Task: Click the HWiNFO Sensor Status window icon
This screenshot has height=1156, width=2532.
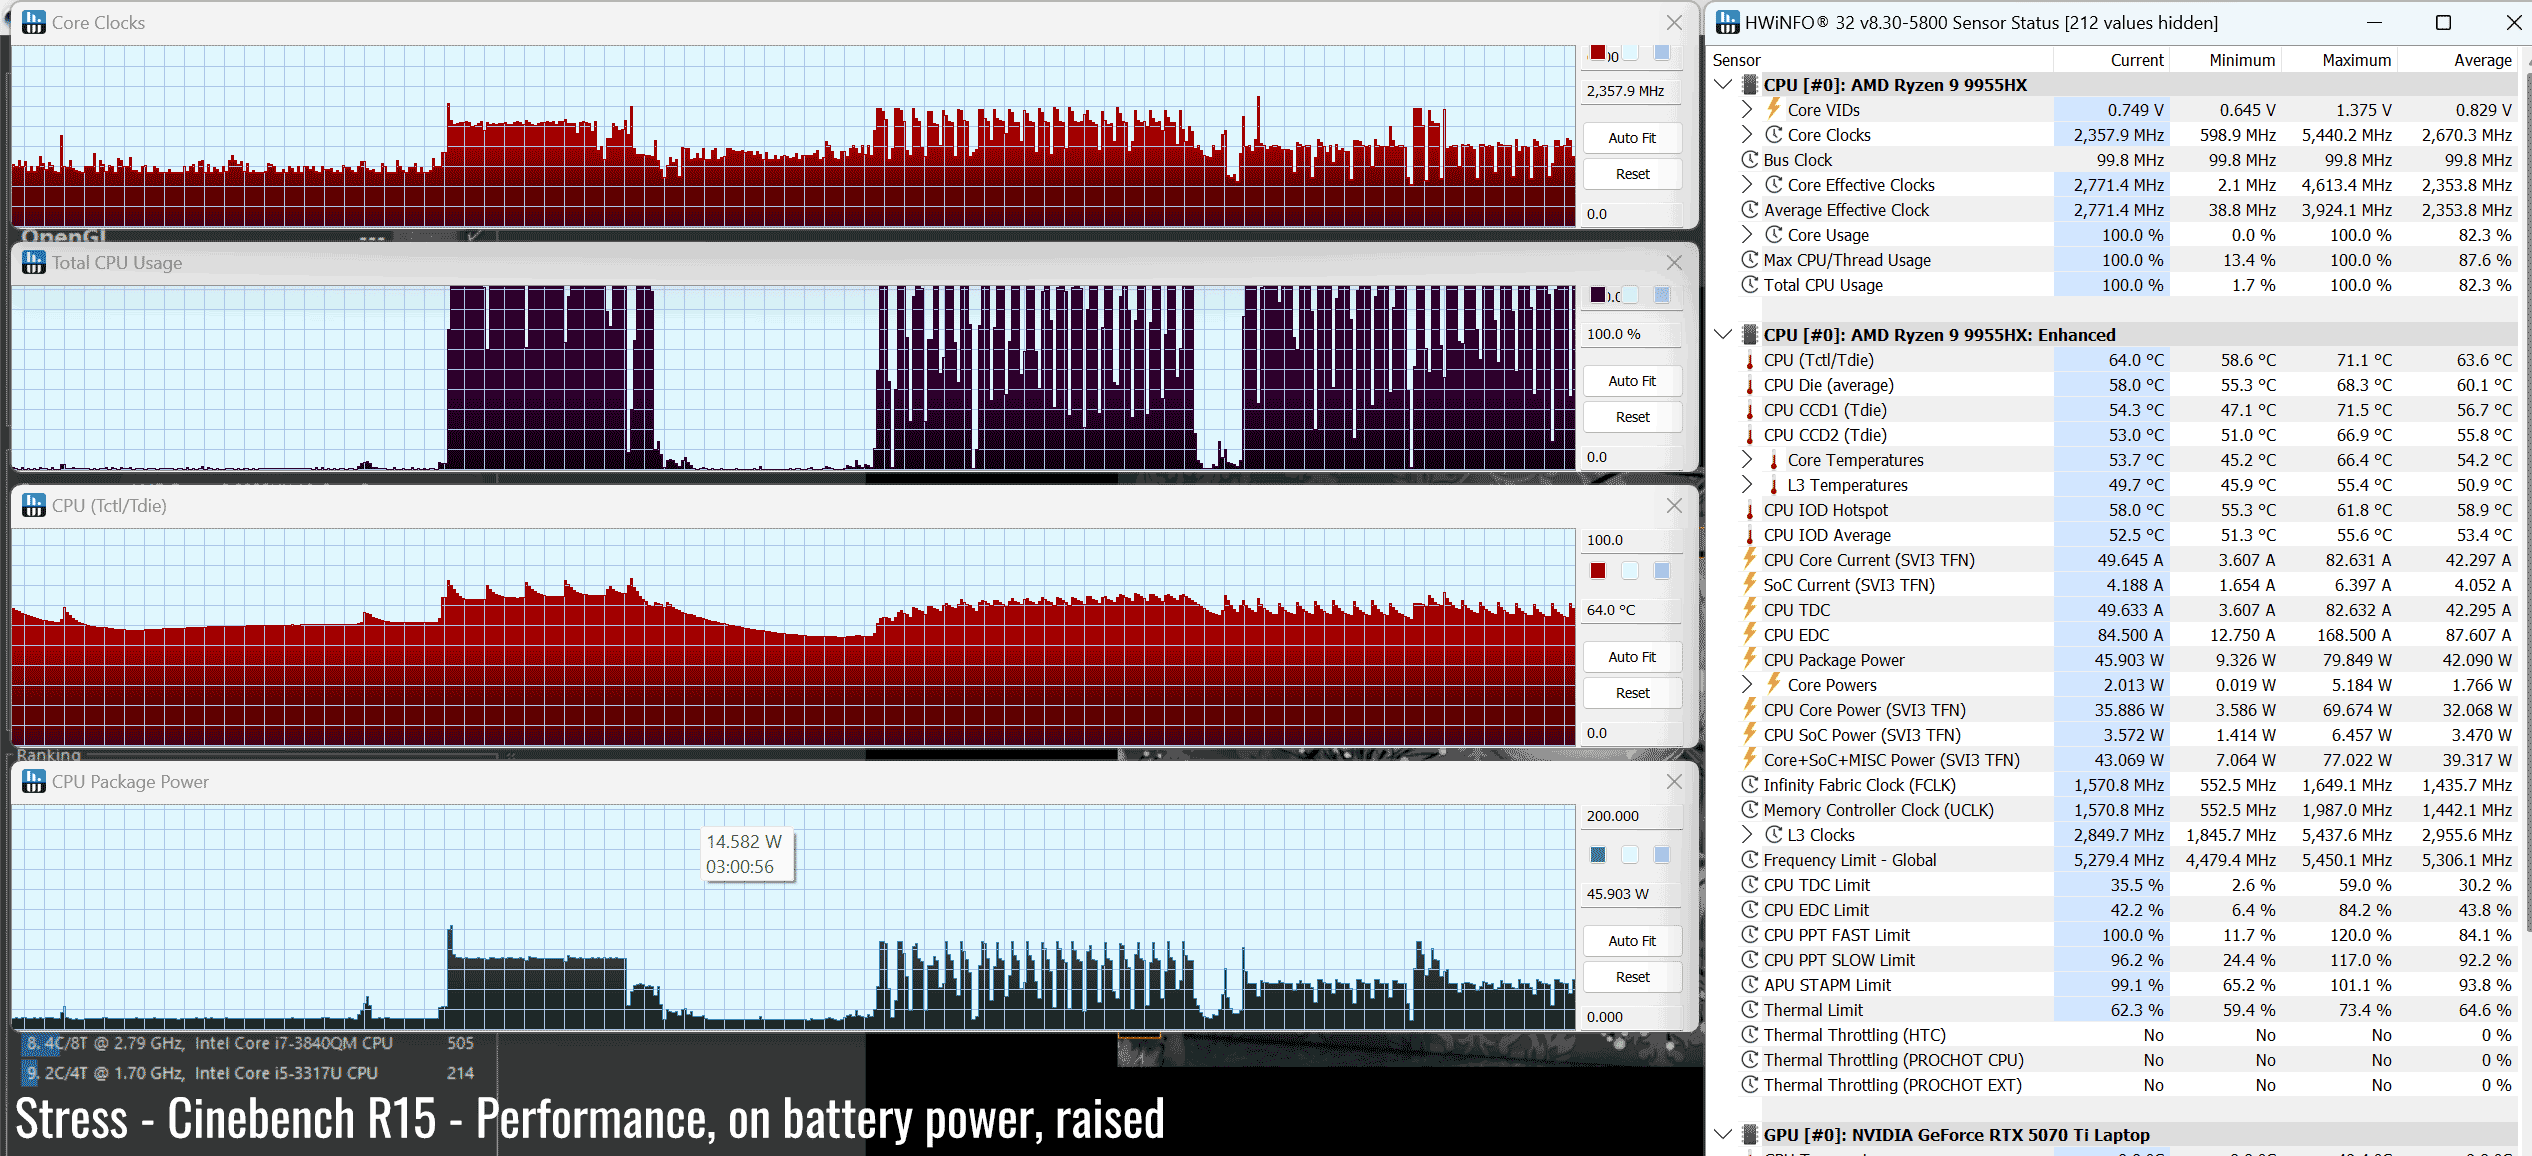Action: click(x=1727, y=22)
